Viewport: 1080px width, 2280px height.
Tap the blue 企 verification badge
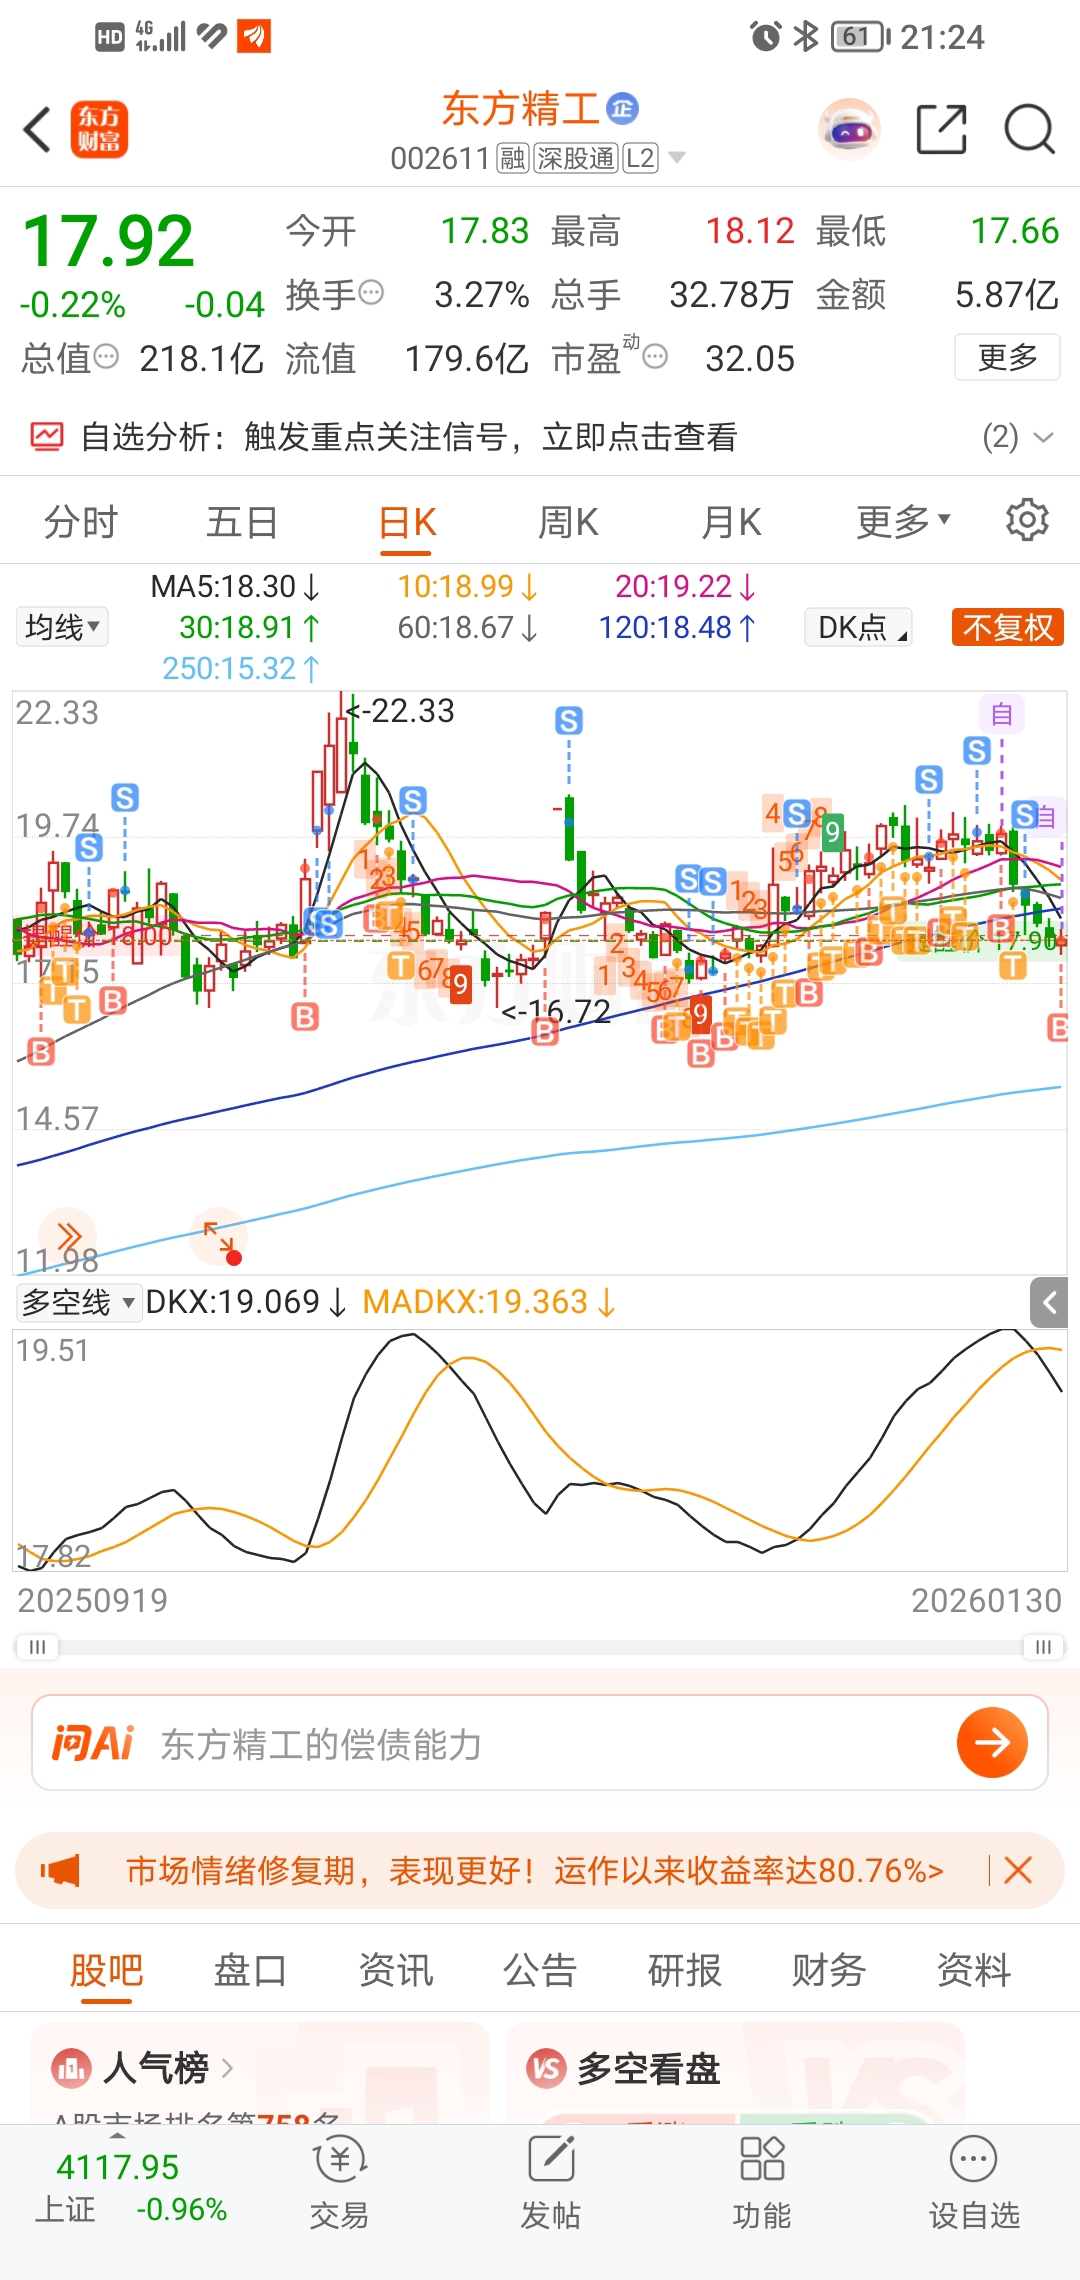pyautogui.click(x=622, y=108)
